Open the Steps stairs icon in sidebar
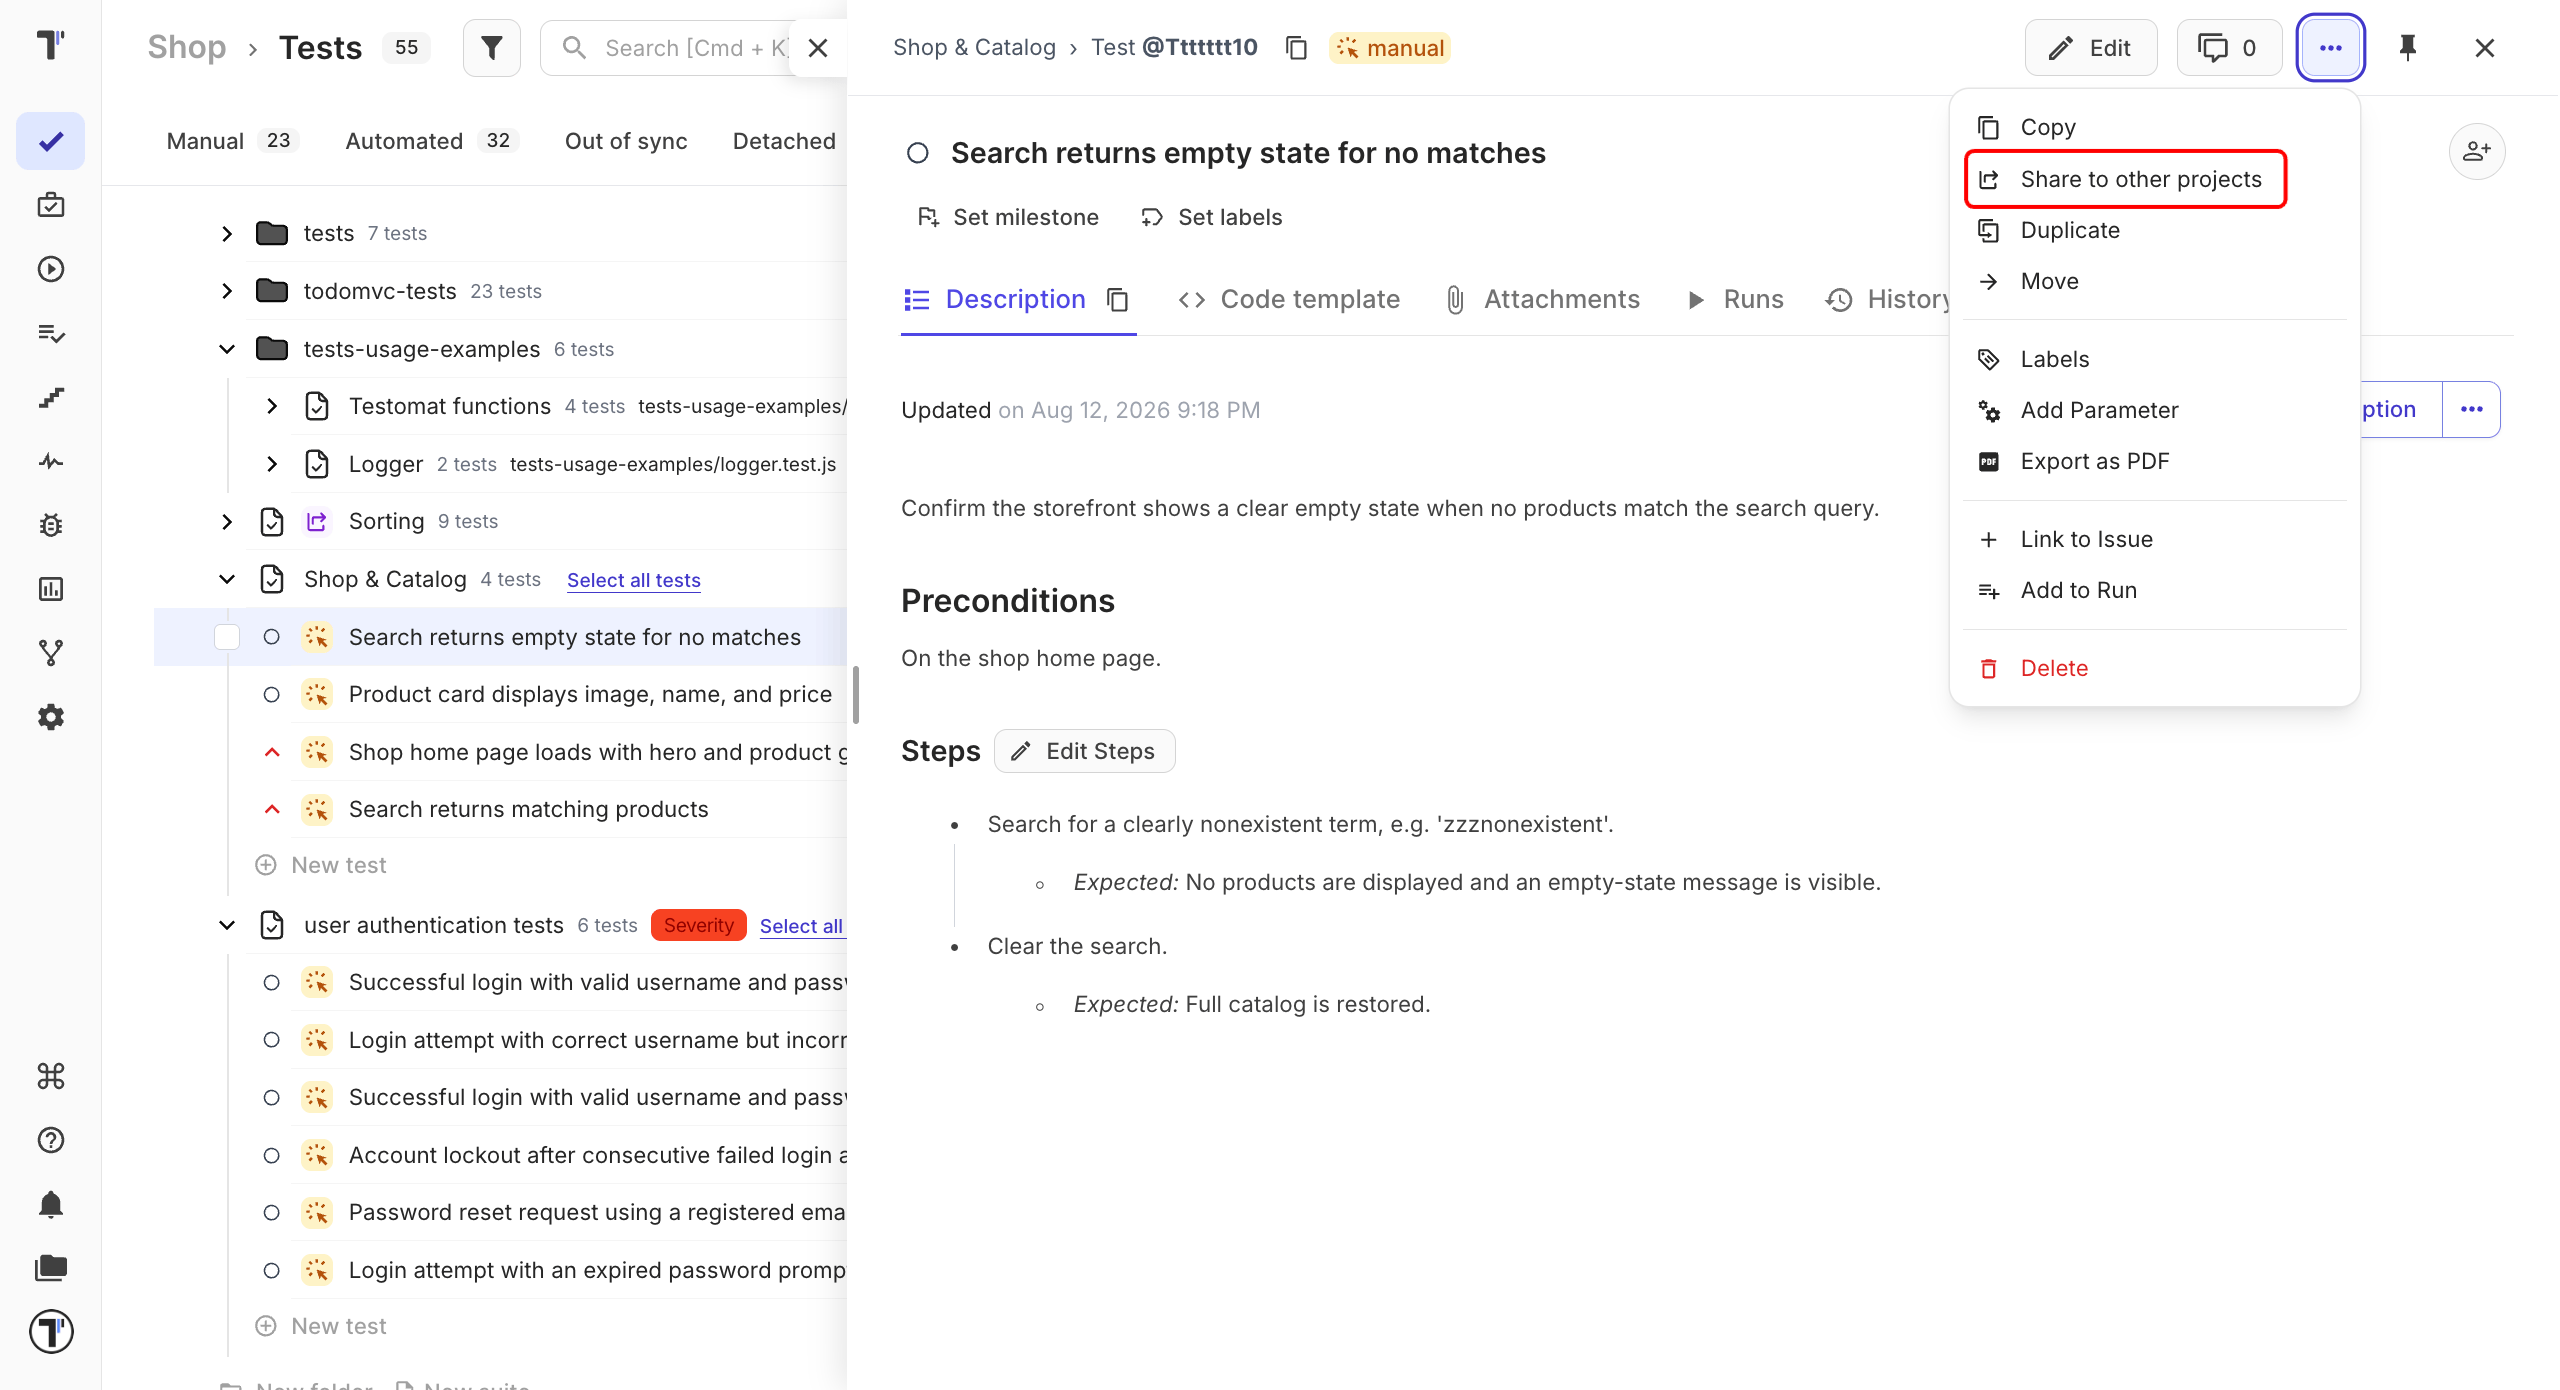The height and width of the screenshot is (1390, 2560). tap(51, 397)
